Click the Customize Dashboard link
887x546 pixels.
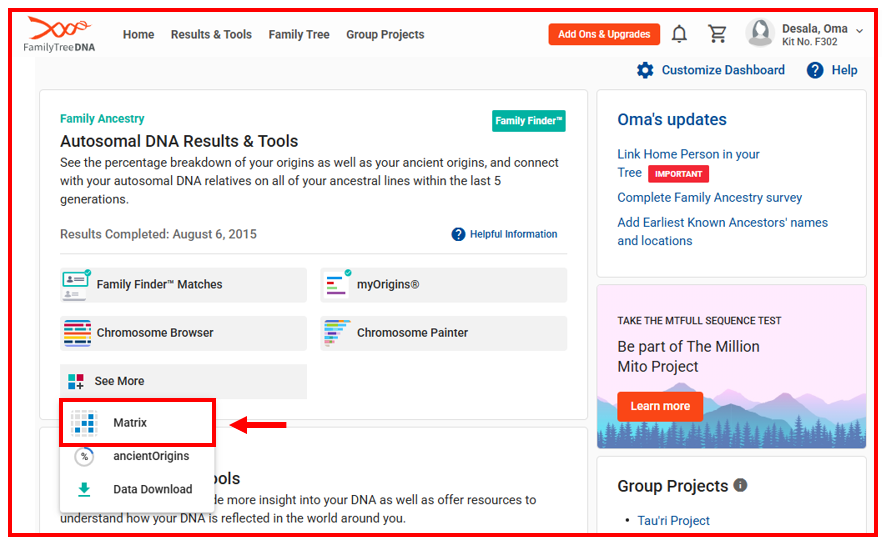pyautogui.click(x=723, y=70)
